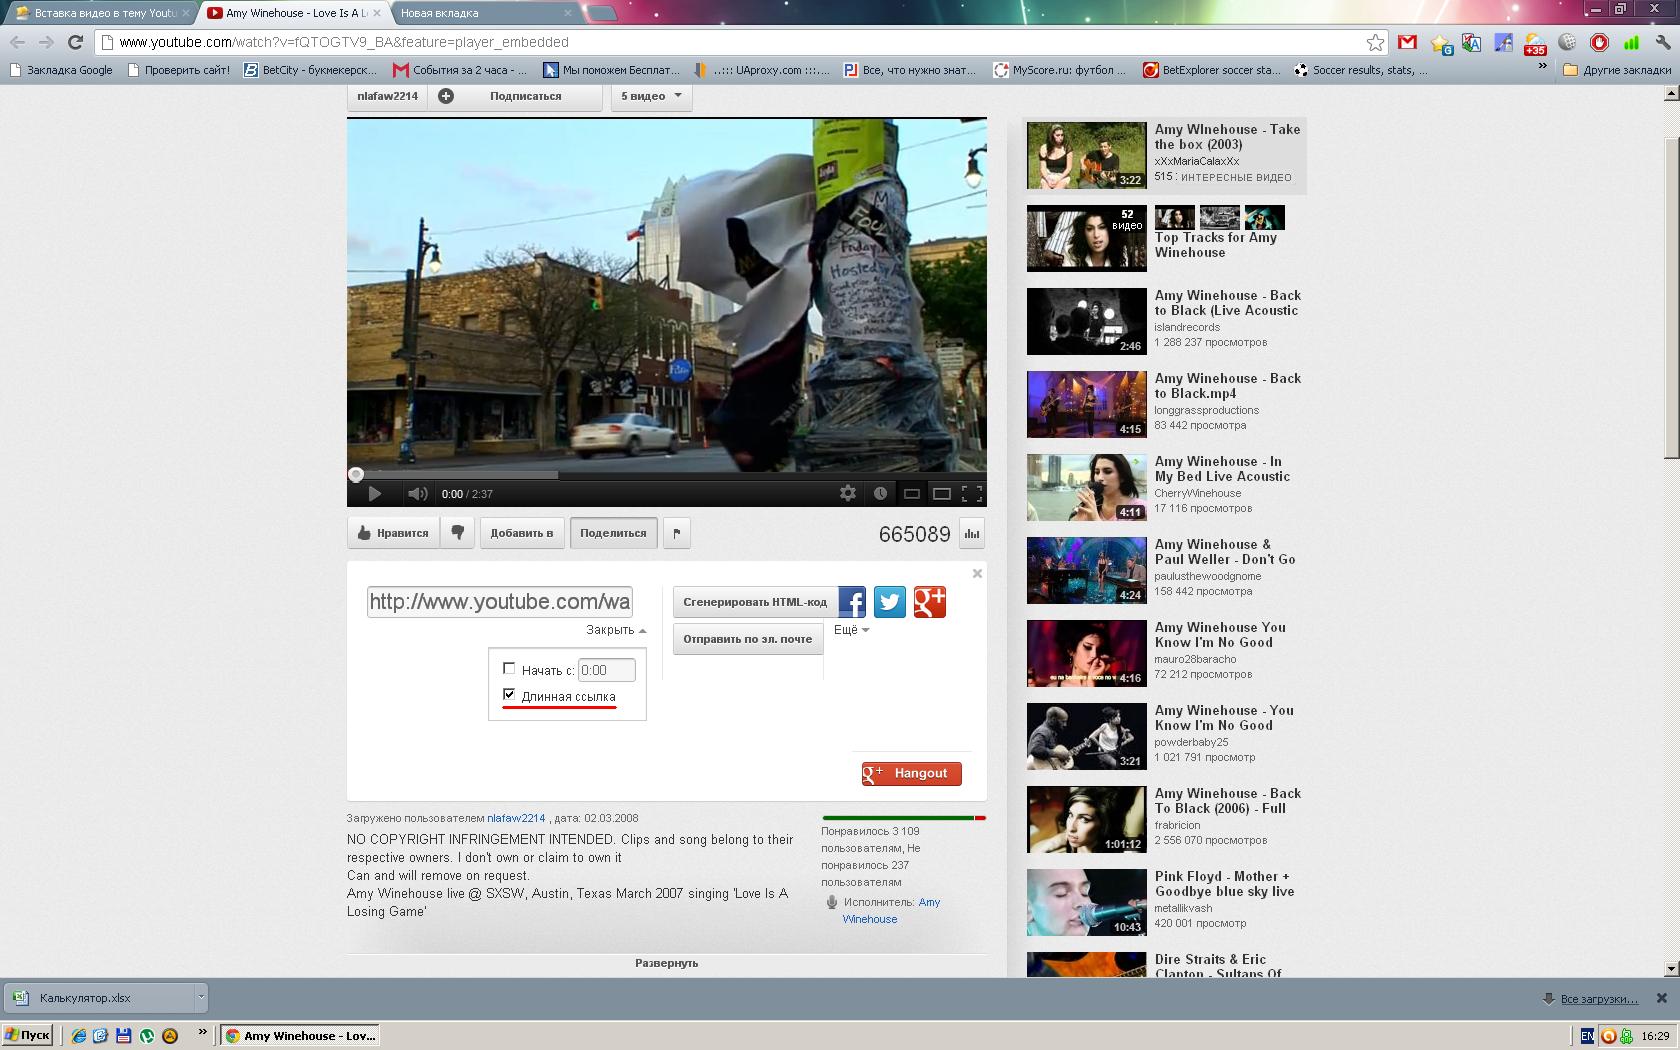This screenshot has height=1050, width=1680.
Task: Click 'Сгенерировать HTML-код' button
Action: [755, 602]
